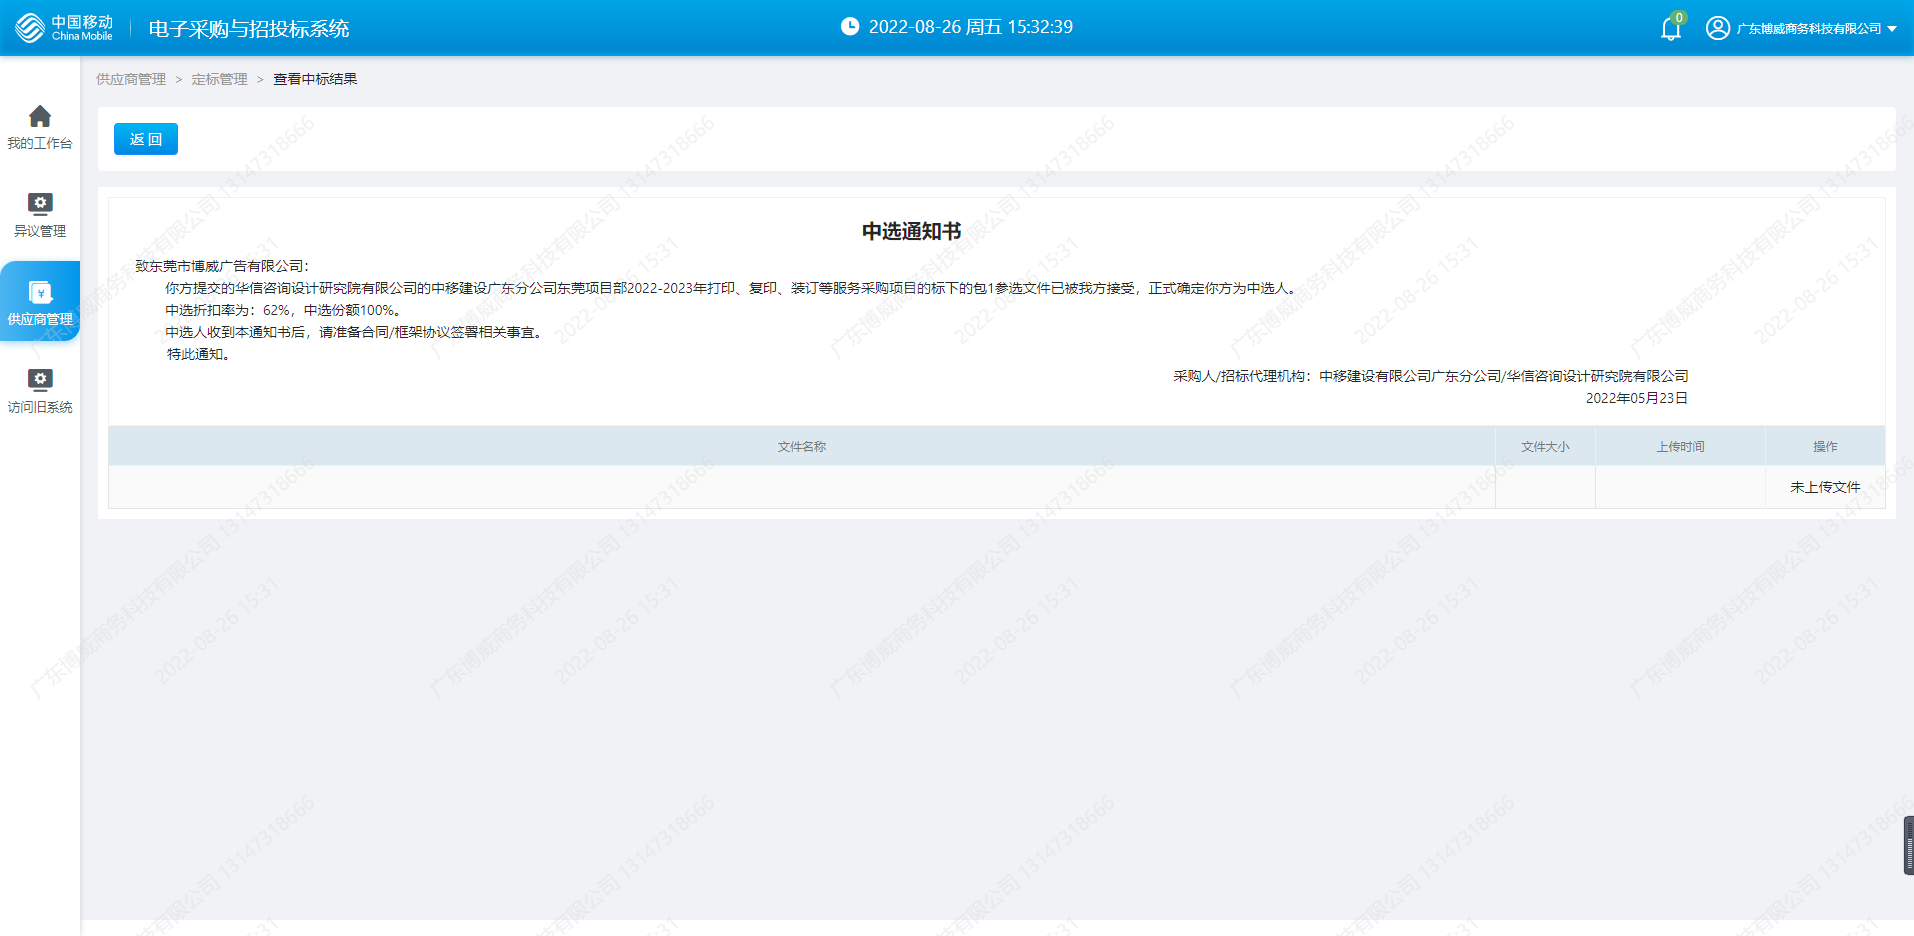
Task: Select the 供应商管理 sidebar icon
Action: (40, 293)
